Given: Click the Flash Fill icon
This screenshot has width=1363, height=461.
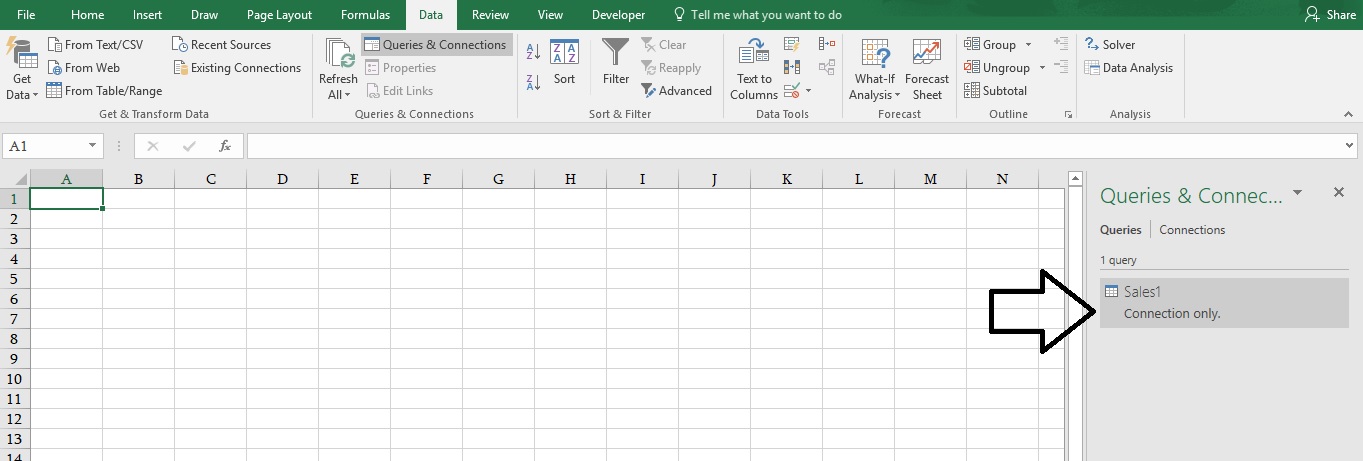Looking at the screenshot, I should pyautogui.click(x=792, y=44).
